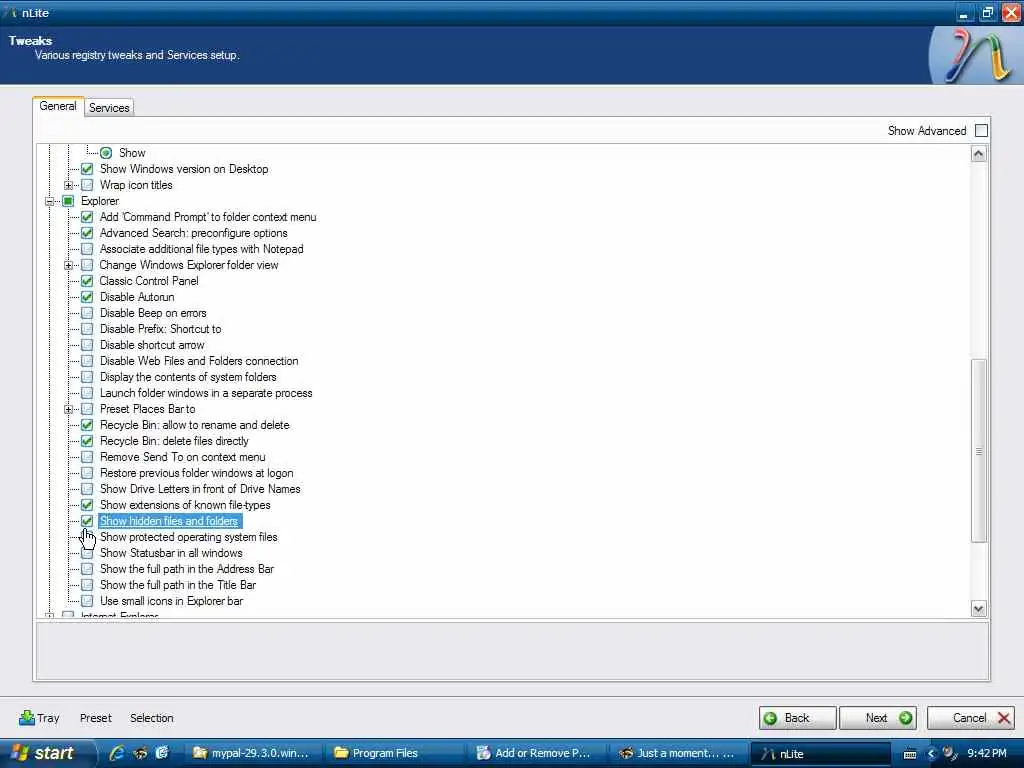Image resolution: width=1024 pixels, height=768 pixels.
Task: Open the Just a moment taskbar window
Action: (677, 753)
